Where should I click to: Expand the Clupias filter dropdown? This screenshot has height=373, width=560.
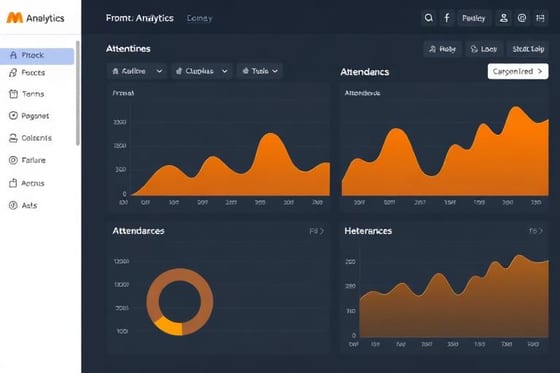click(202, 71)
